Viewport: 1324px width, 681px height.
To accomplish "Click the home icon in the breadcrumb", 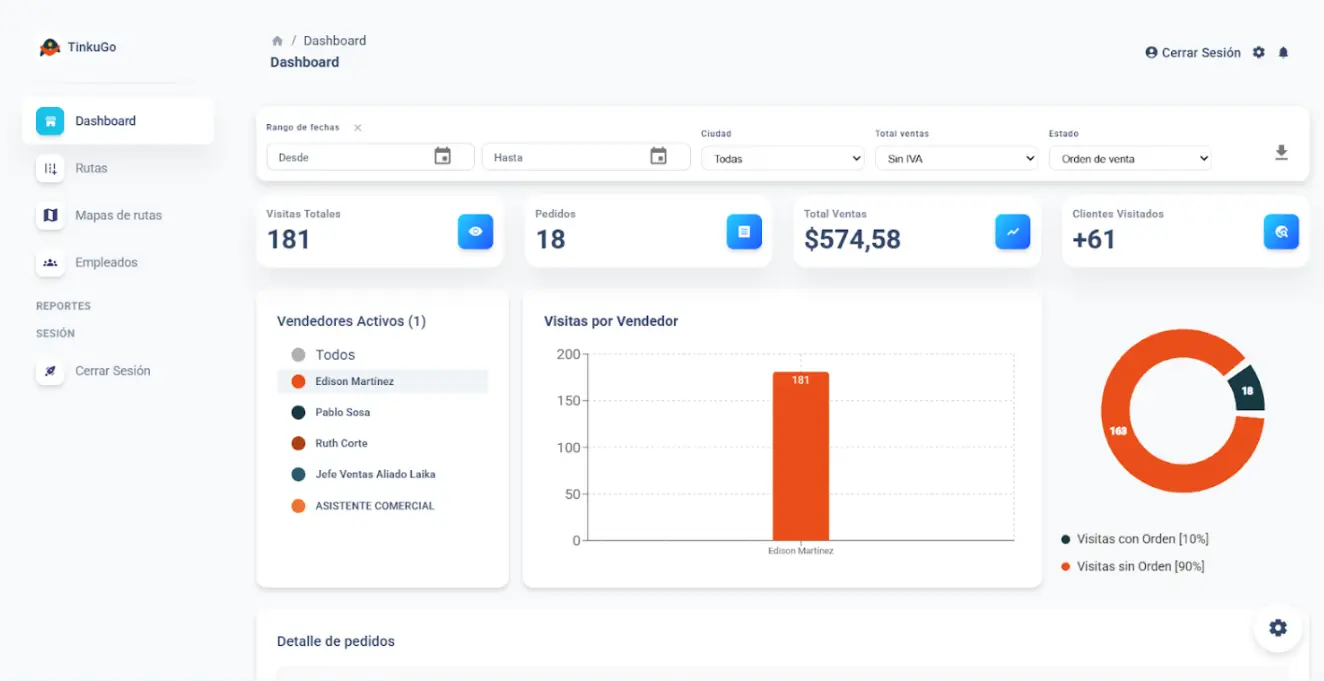I will point(277,41).
